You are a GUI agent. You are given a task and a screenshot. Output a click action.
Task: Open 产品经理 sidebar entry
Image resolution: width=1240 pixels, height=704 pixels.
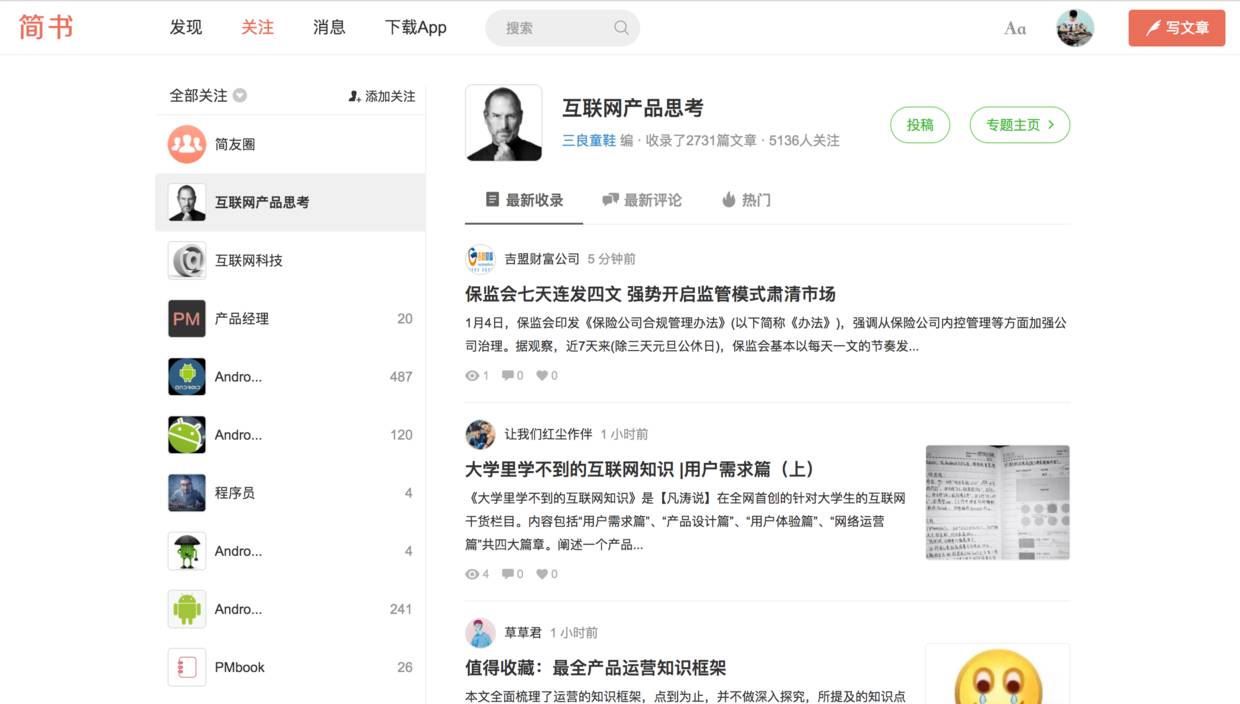coord(290,318)
